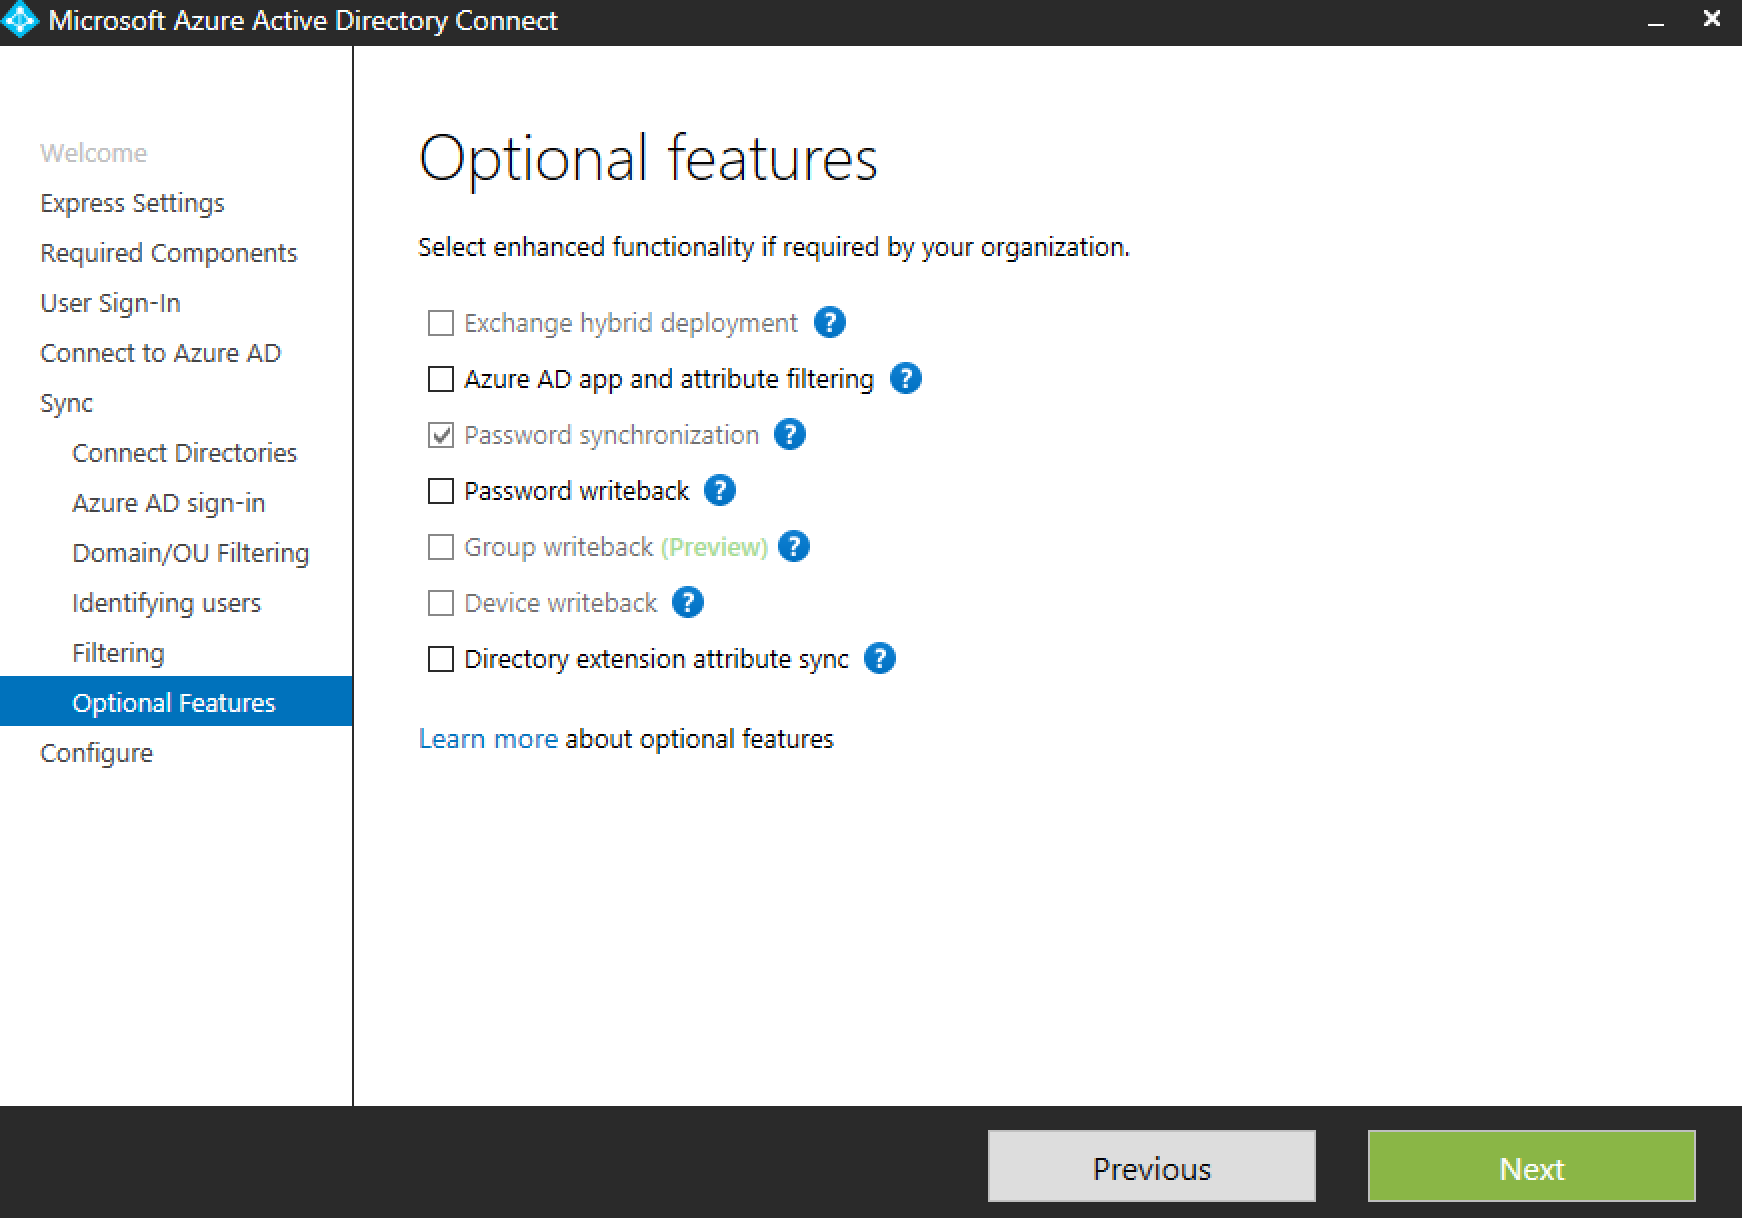
Task: Navigate to Domain/OU Filtering page
Action: [x=190, y=553]
